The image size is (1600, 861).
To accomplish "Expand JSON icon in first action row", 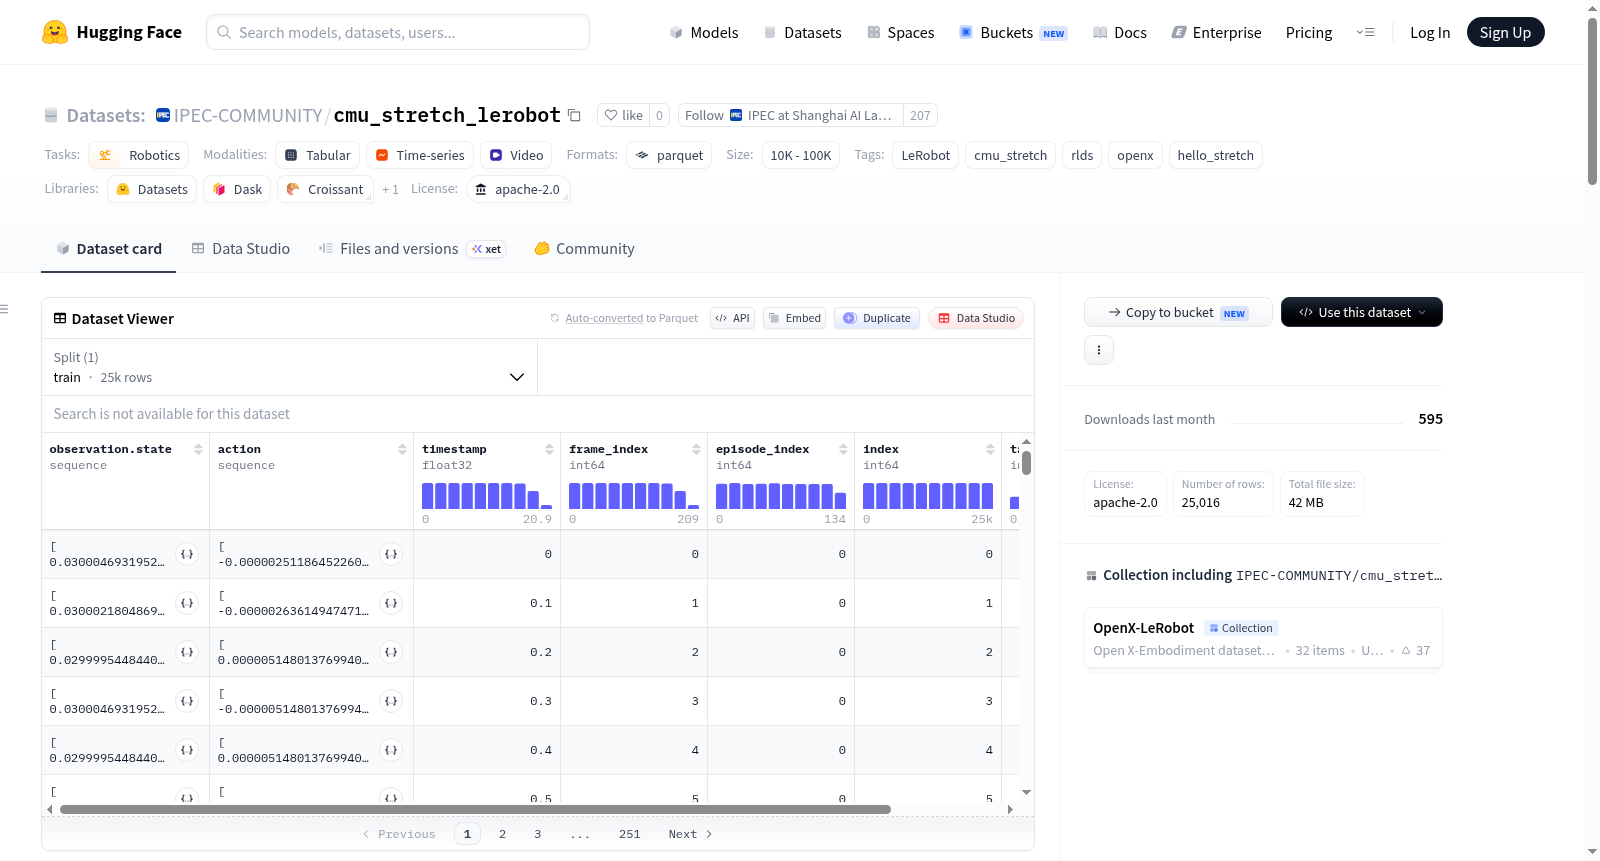I will tap(391, 554).
